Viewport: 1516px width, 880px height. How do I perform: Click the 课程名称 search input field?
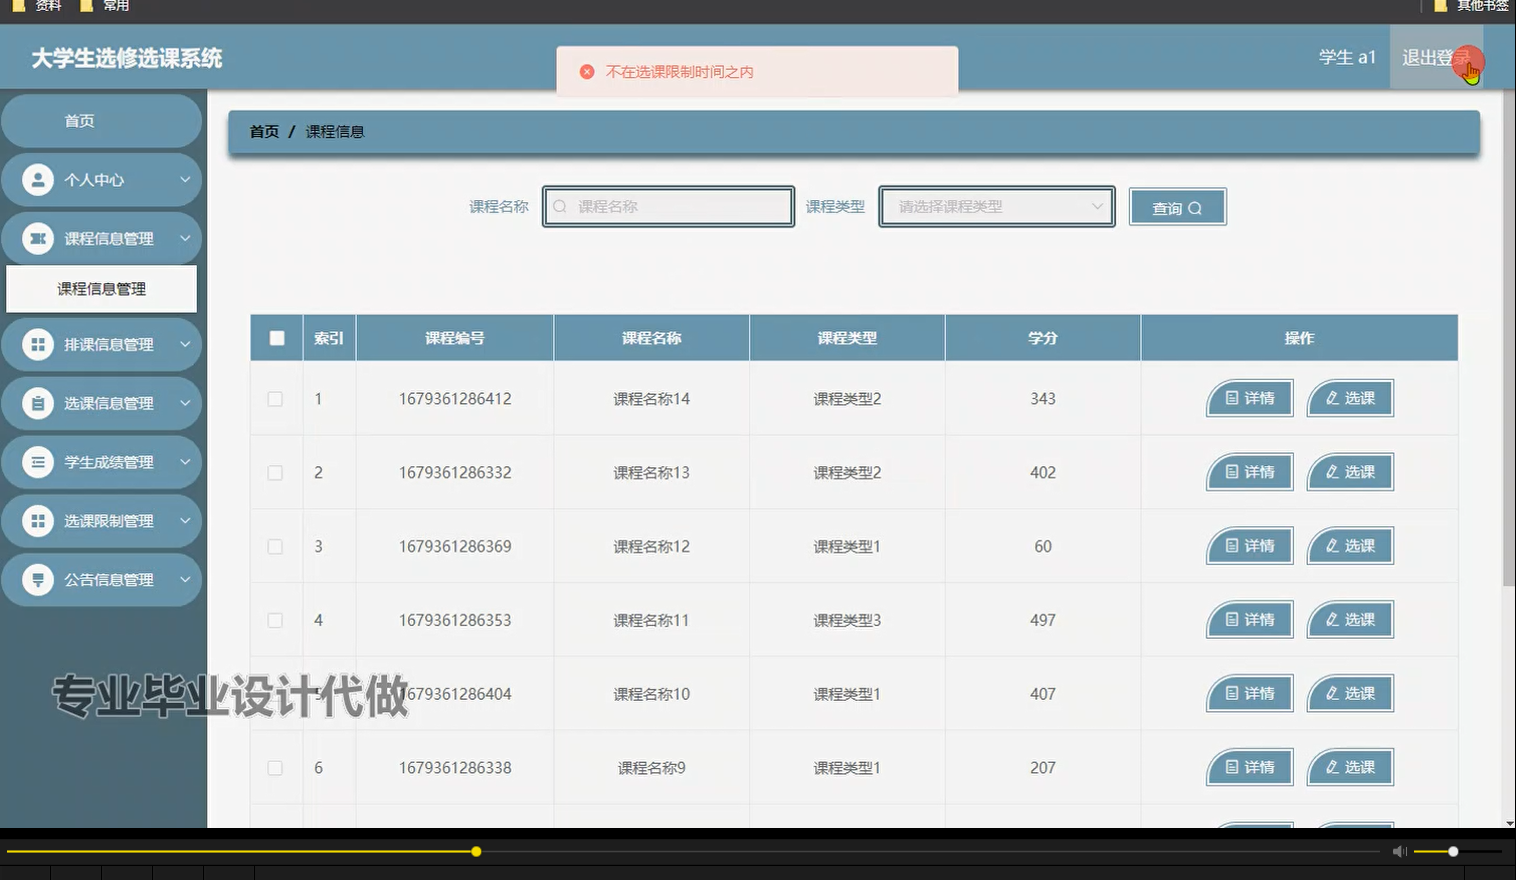point(668,206)
